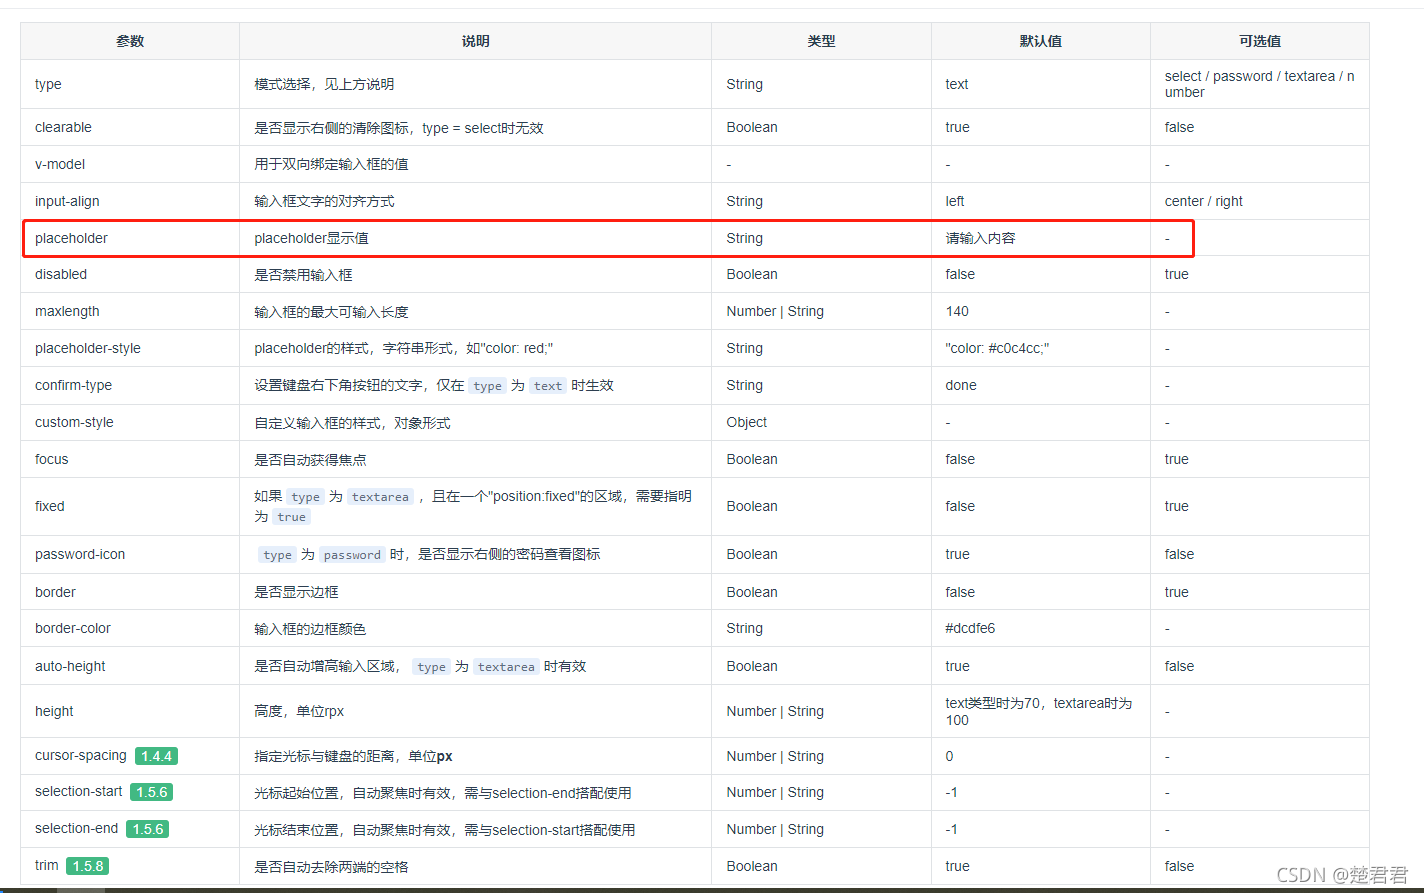Select the password code tag in password-icon row
Viewport: 1424px width, 893px height.
tap(351, 554)
